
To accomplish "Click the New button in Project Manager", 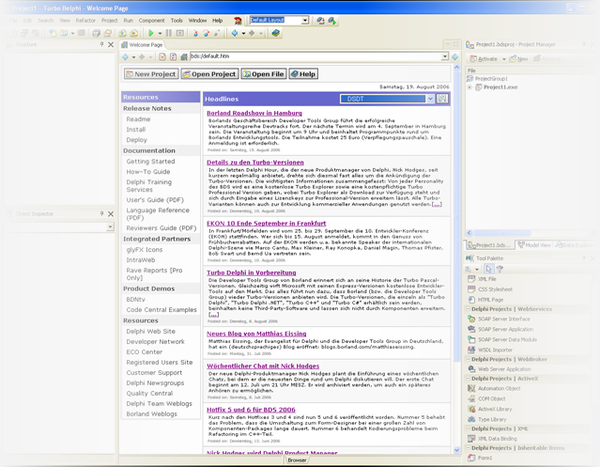I will [519, 59].
